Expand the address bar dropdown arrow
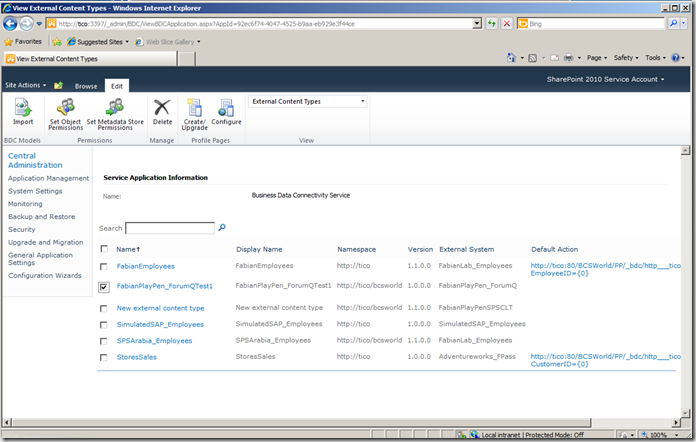 pos(477,24)
